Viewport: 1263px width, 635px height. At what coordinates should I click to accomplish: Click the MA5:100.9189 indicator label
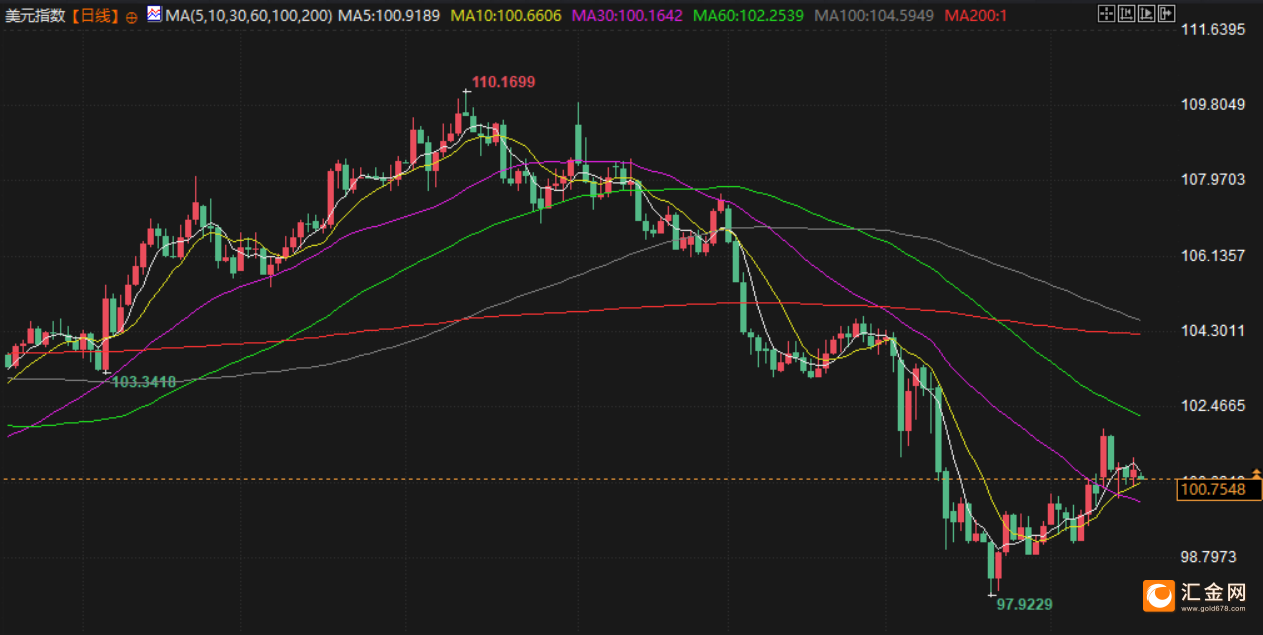point(390,16)
